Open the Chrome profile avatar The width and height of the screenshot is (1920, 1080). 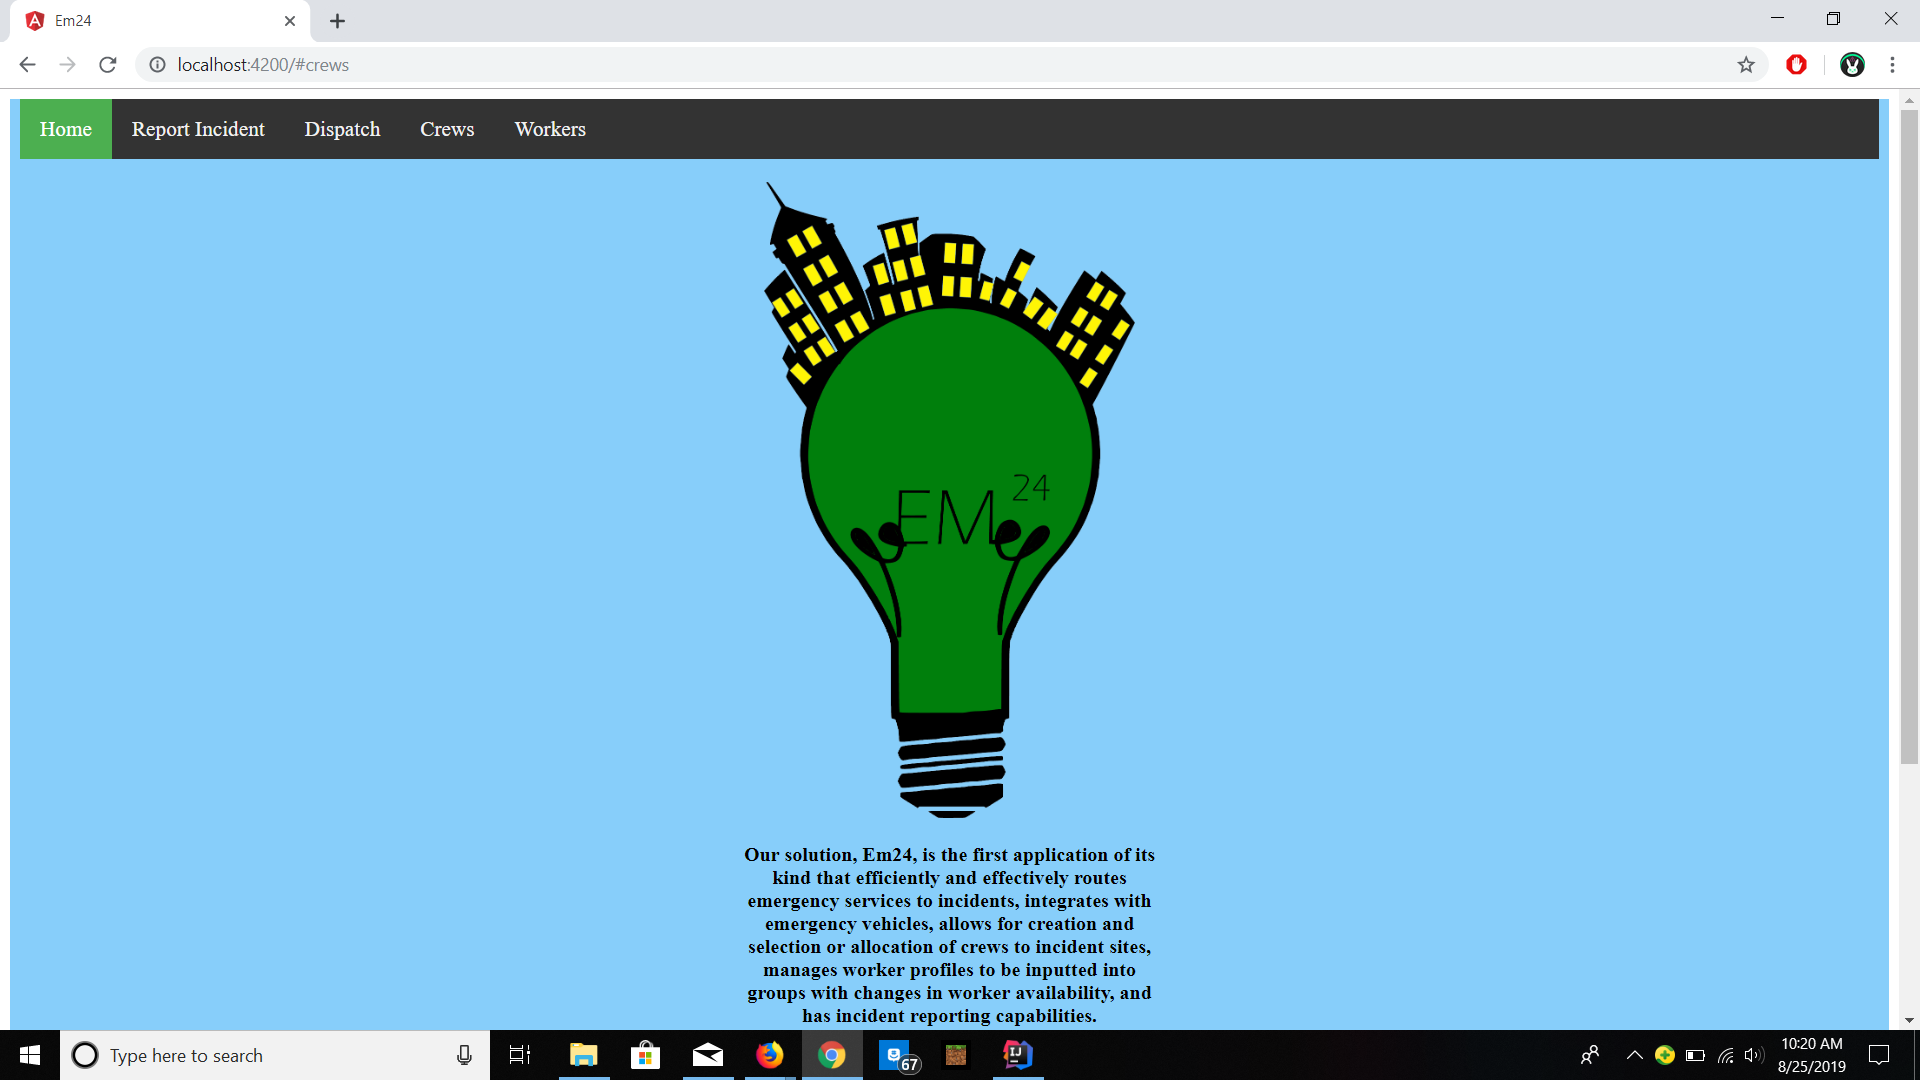click(x=1852, y=65)
